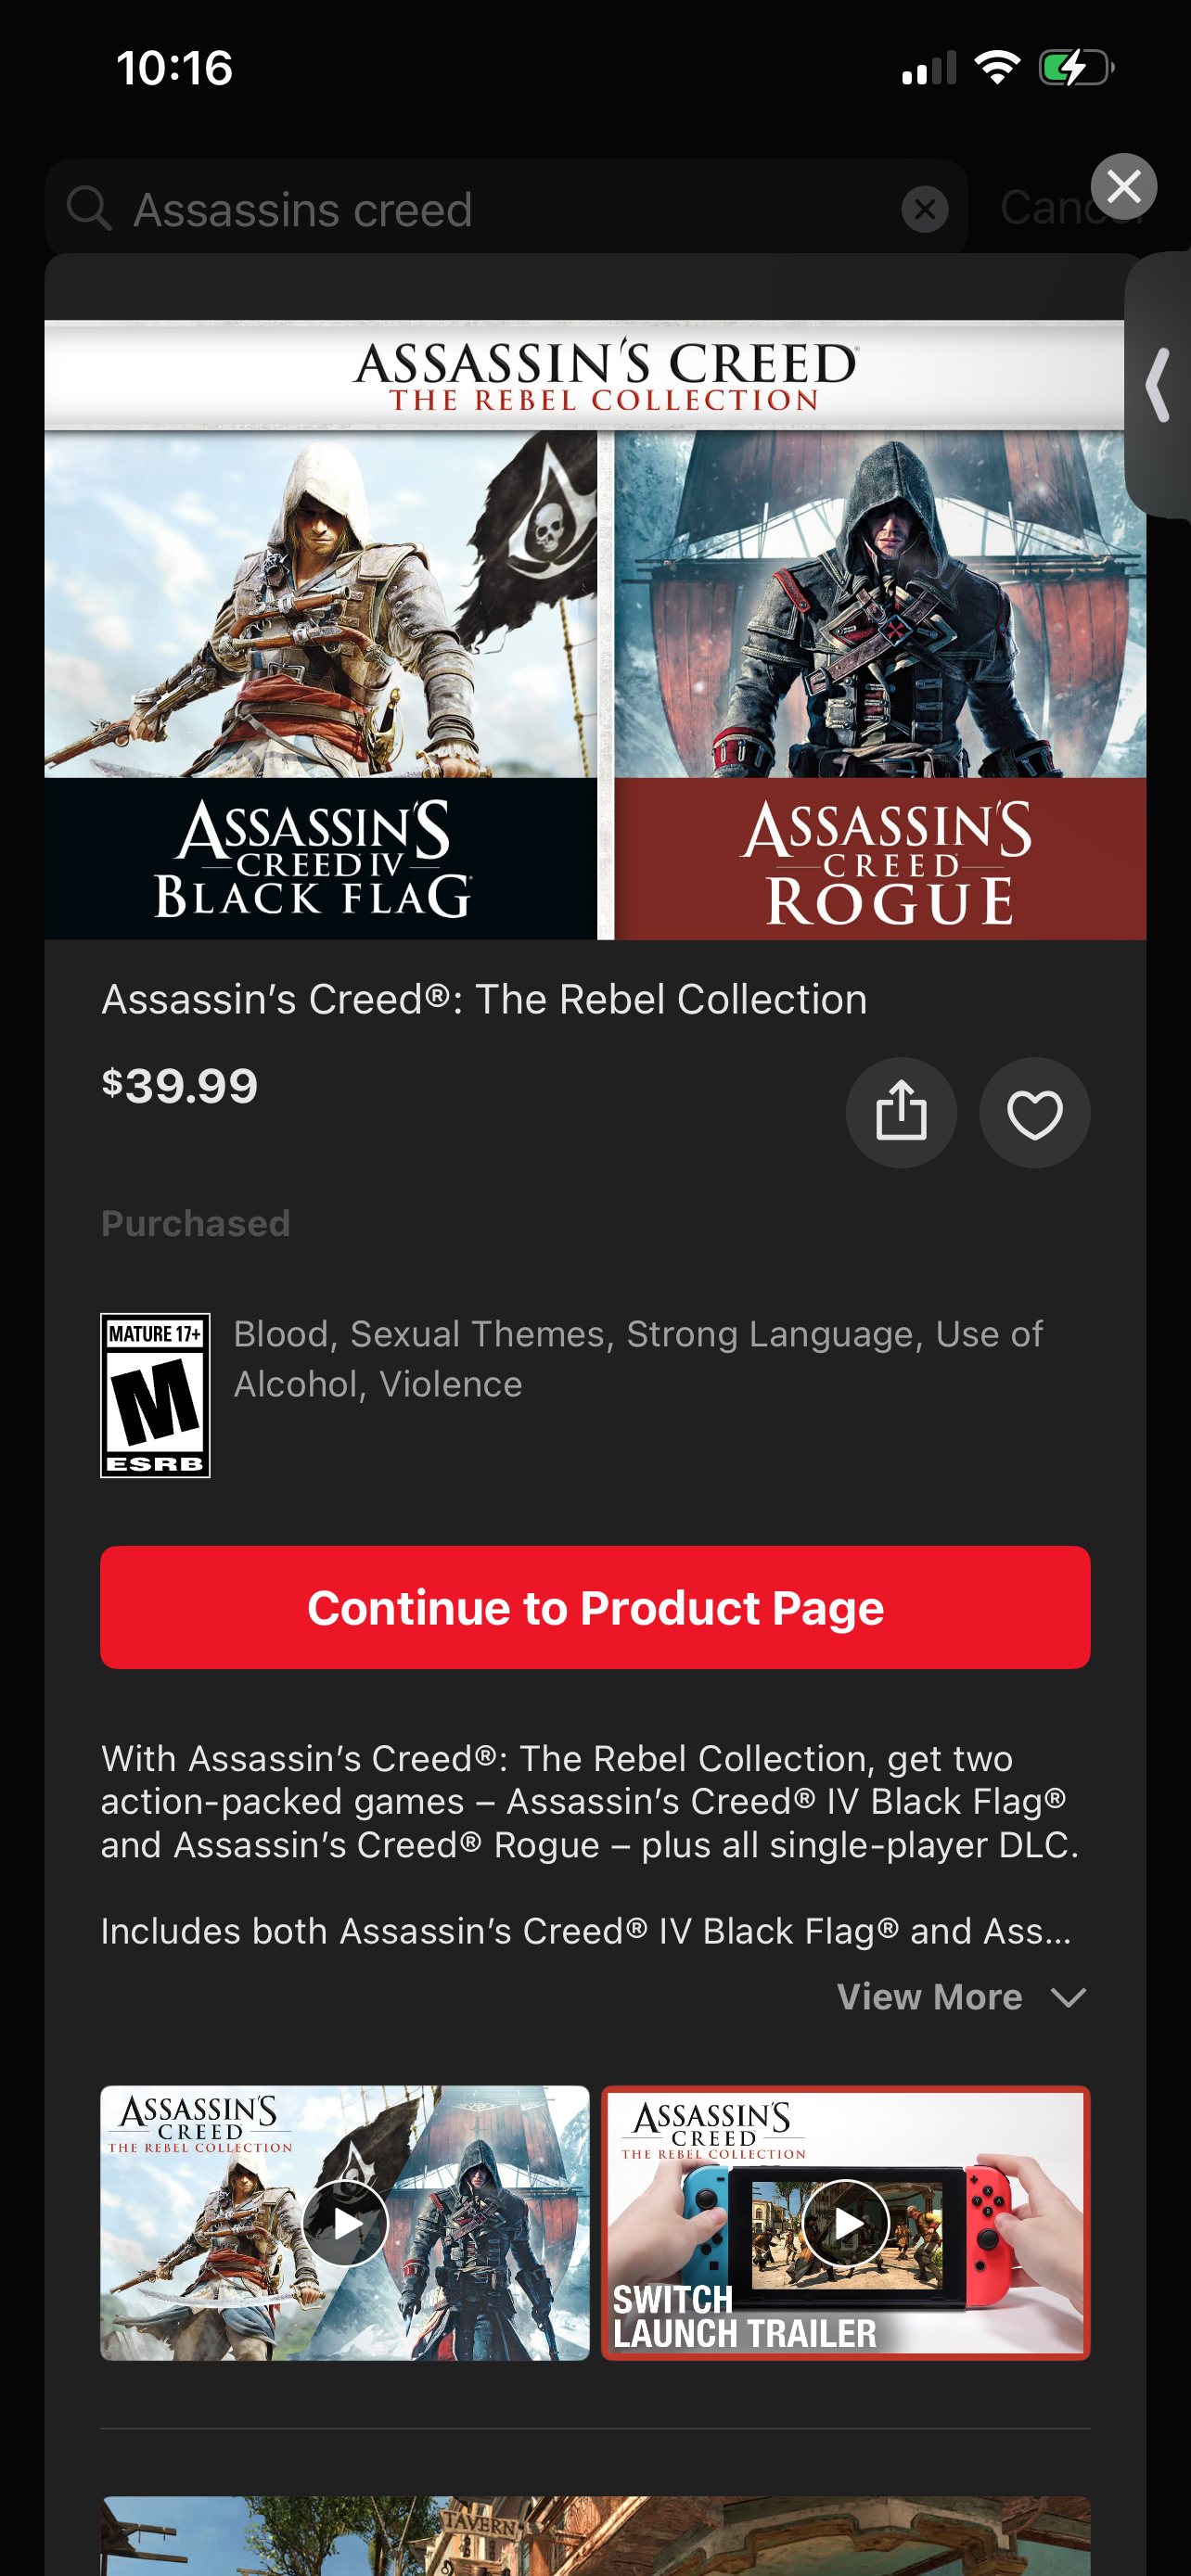Open the Black Flag cover artwork
Viewport: 1191px width, 2576px height.
pos(320,685)
